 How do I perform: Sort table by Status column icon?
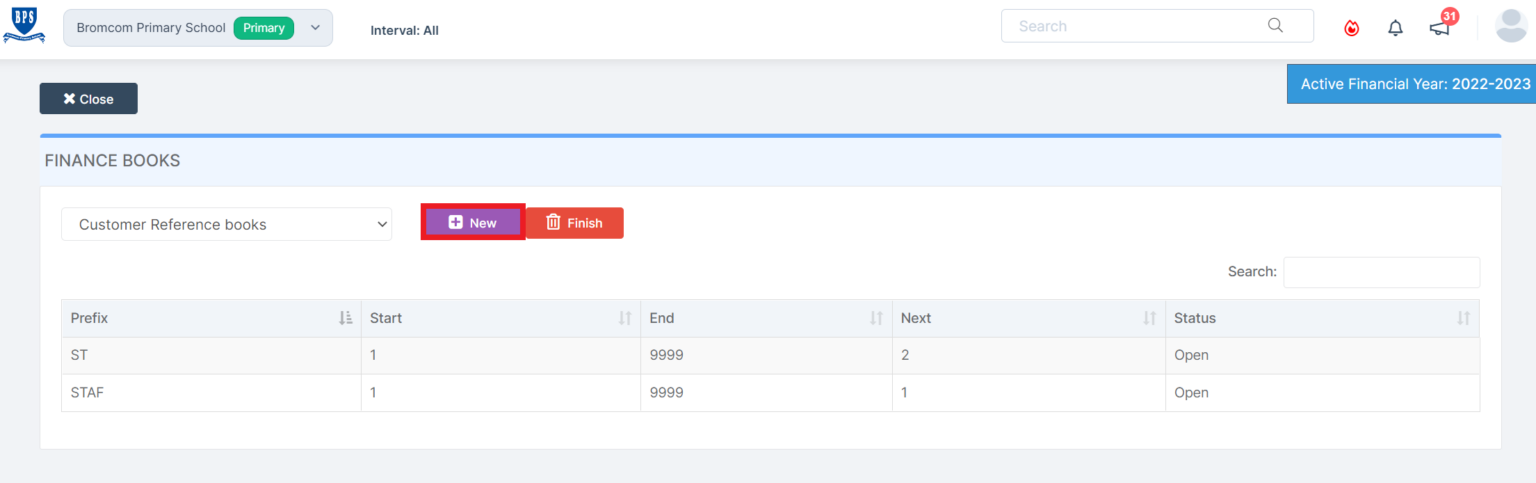(x=1463, y=318)
